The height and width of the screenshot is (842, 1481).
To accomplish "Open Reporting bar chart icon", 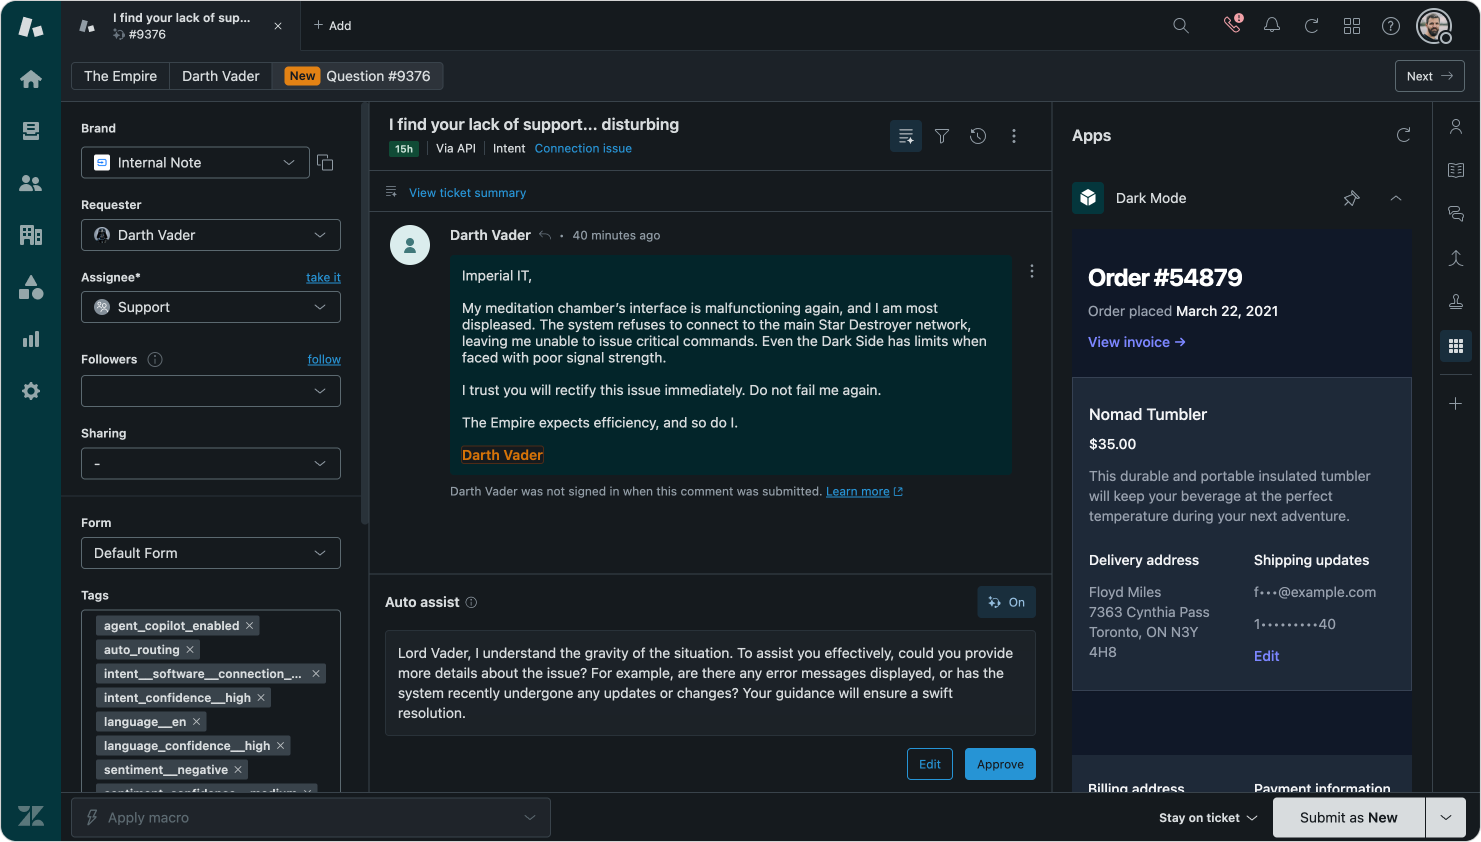I will click(31, 339).
